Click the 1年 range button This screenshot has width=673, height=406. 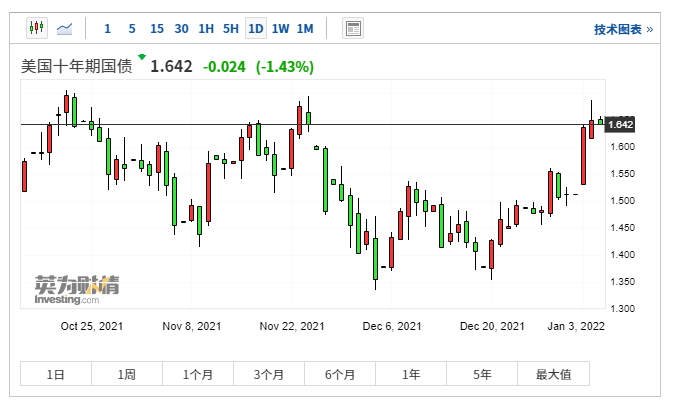coord(411,374)
